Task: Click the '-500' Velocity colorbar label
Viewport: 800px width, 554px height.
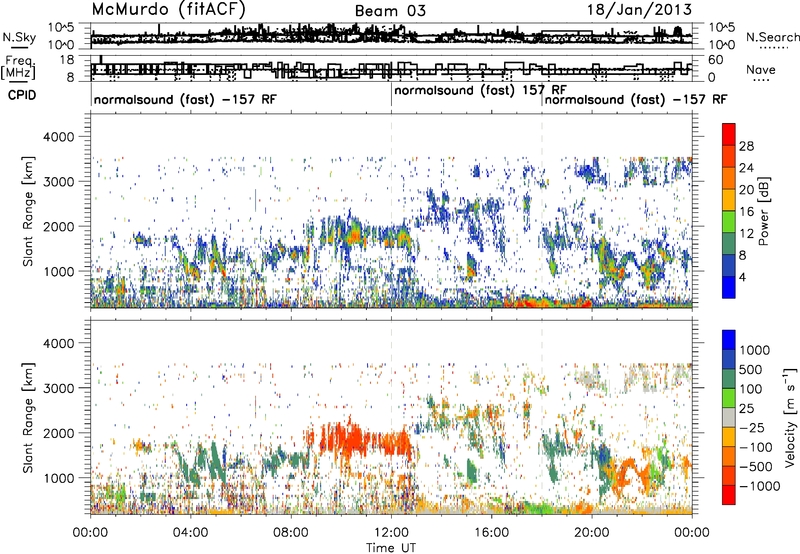Action: [x=756, y=467]
